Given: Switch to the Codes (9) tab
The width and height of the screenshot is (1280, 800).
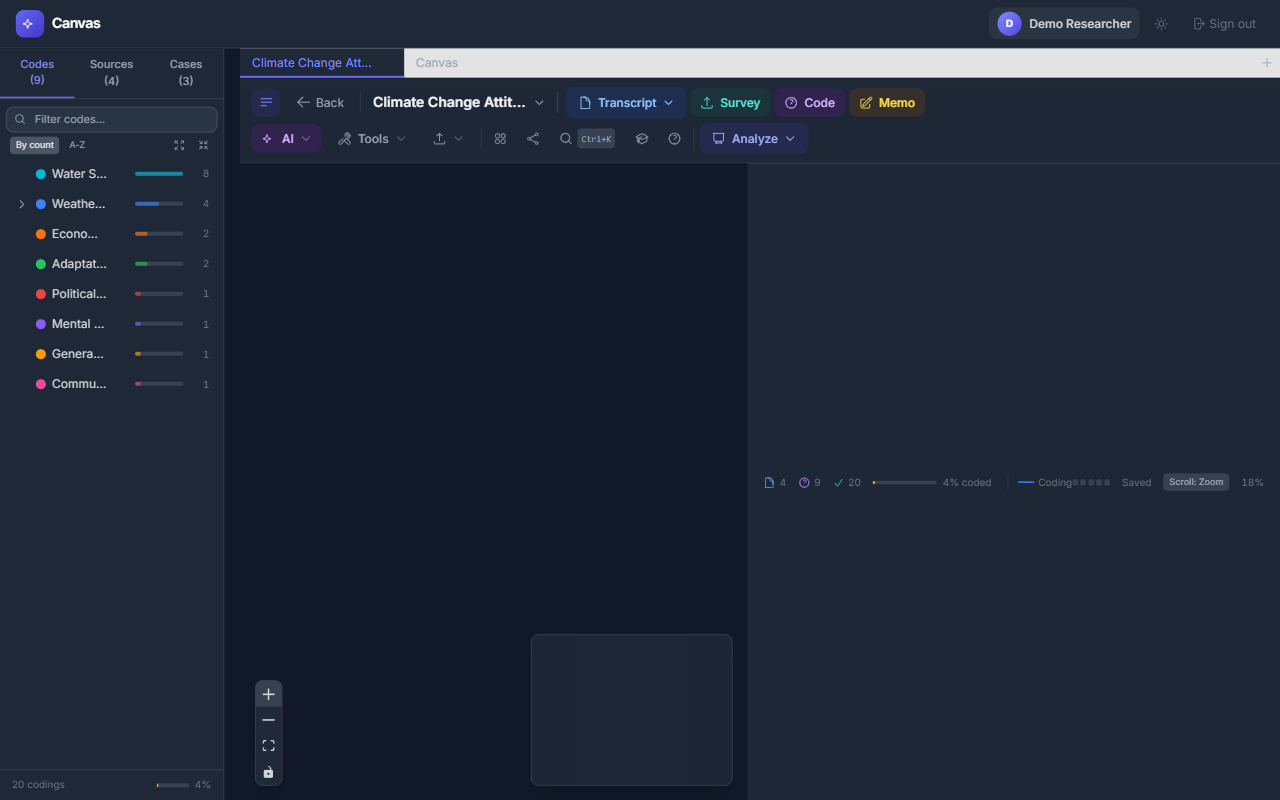Looking at the screenshot, I should pyautogui.click(x=37, y=72).
